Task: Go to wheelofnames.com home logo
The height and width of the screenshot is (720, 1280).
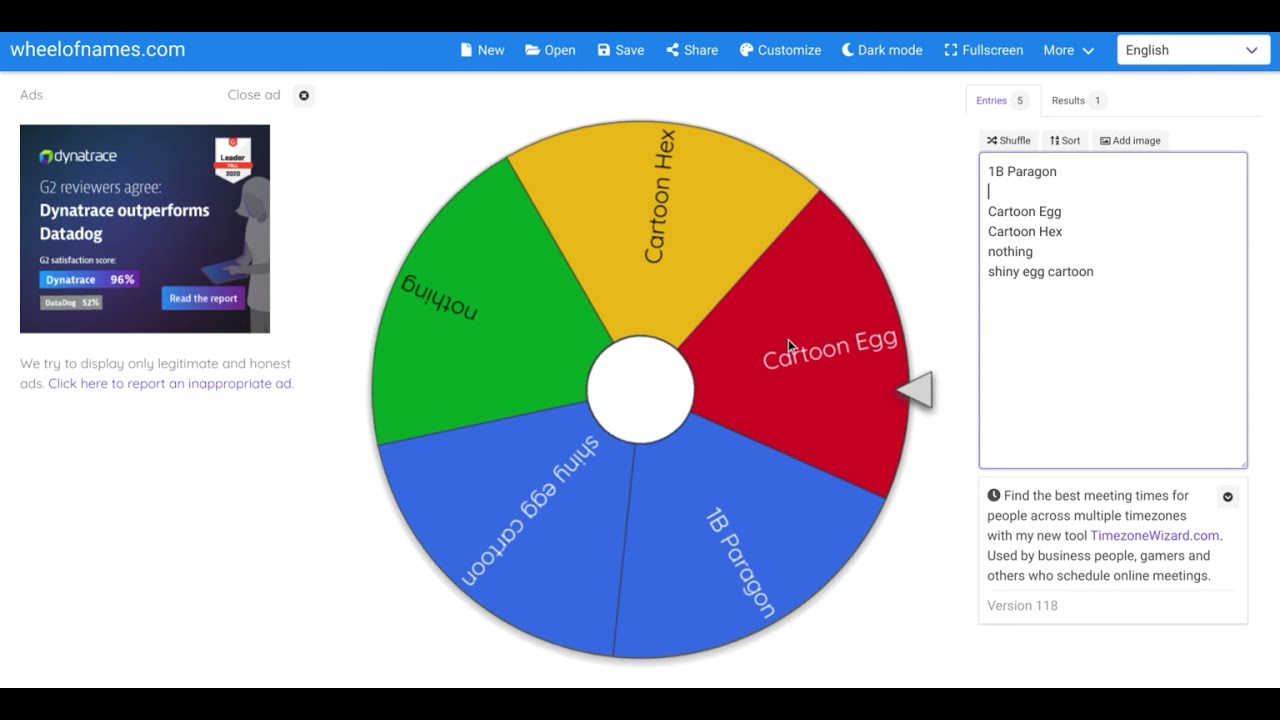Action: (x=98, y=49)
